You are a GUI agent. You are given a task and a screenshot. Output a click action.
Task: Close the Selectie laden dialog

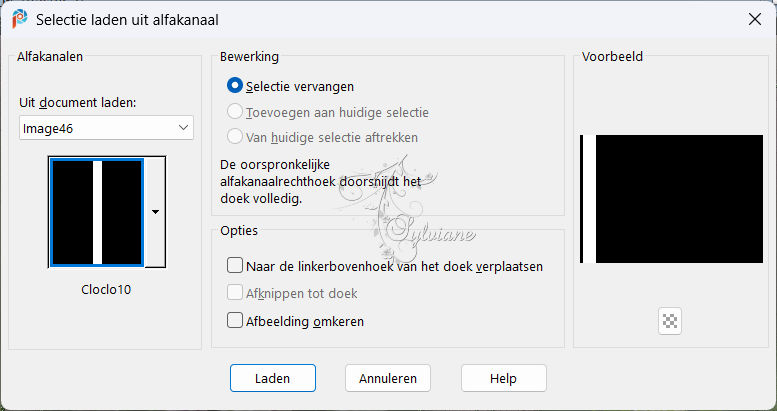[755, 19]
